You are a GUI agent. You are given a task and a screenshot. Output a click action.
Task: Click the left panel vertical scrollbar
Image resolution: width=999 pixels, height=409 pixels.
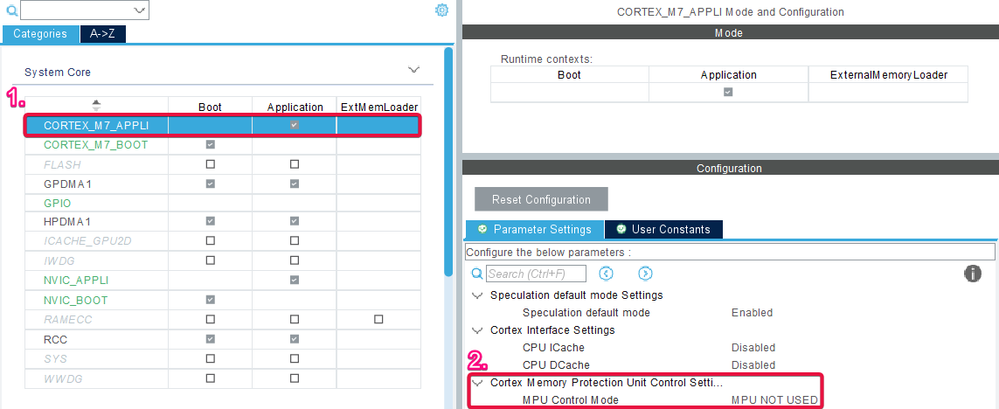449,162
